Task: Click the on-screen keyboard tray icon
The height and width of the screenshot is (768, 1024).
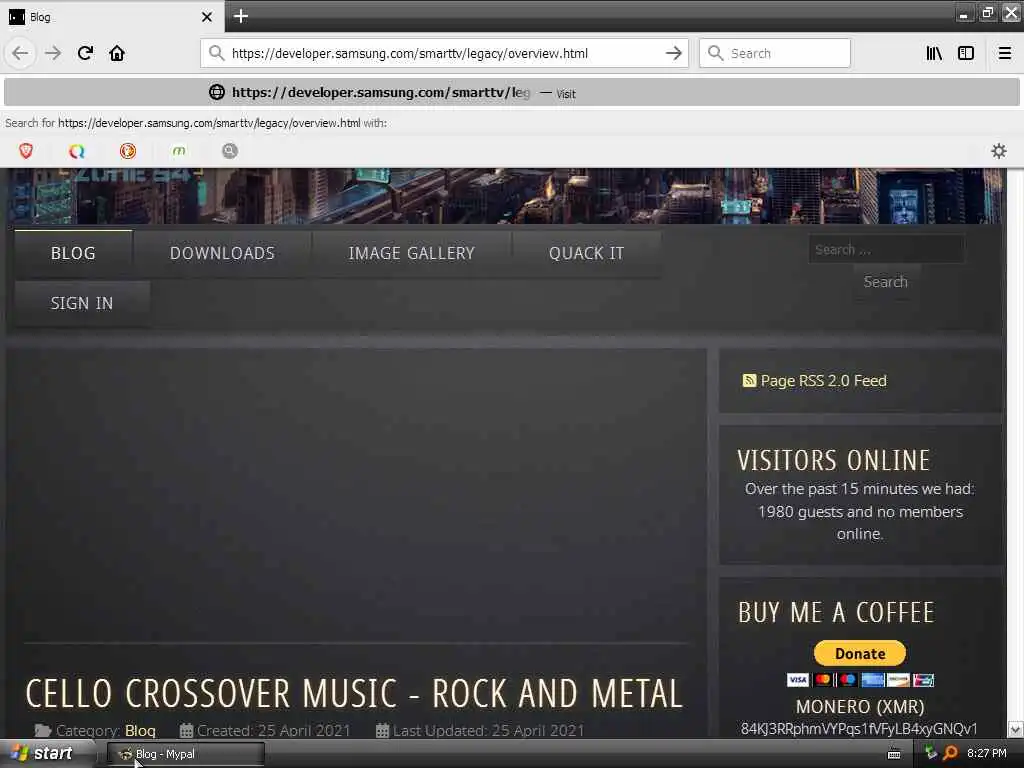Action: click(x=894, y=754)
